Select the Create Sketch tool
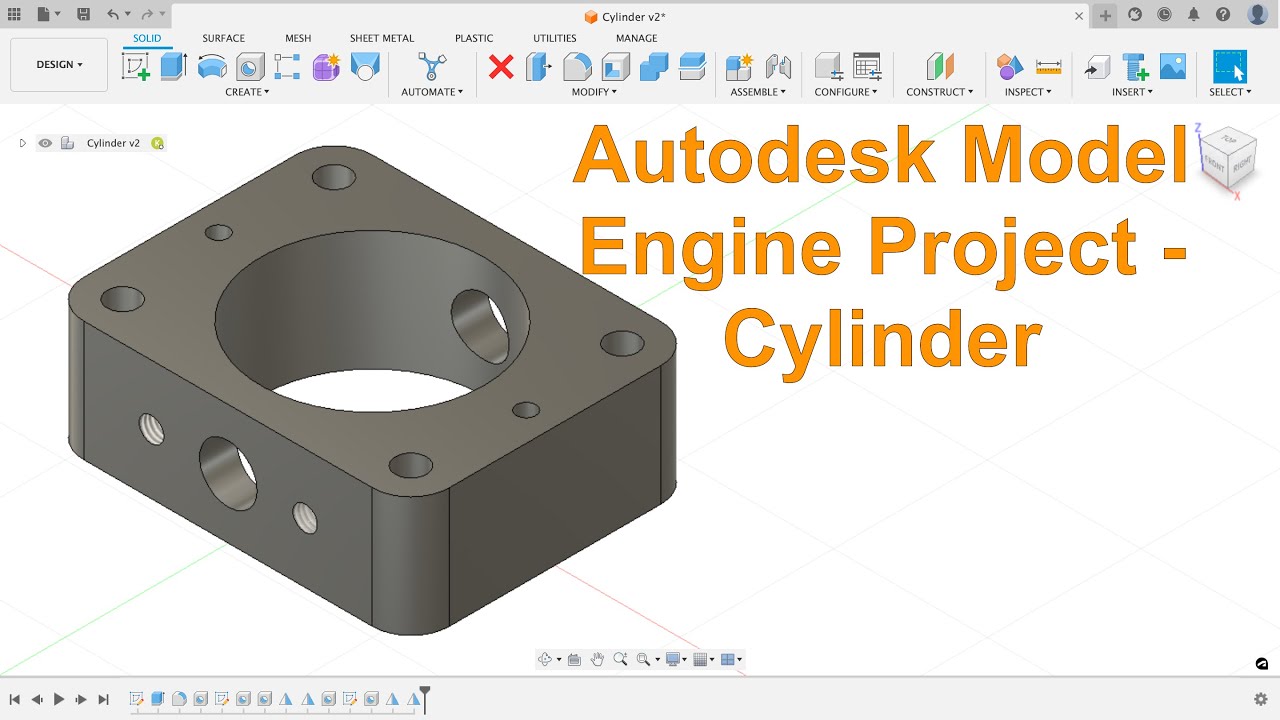Viewport: 1280px width, 720px height. [136, 67]
